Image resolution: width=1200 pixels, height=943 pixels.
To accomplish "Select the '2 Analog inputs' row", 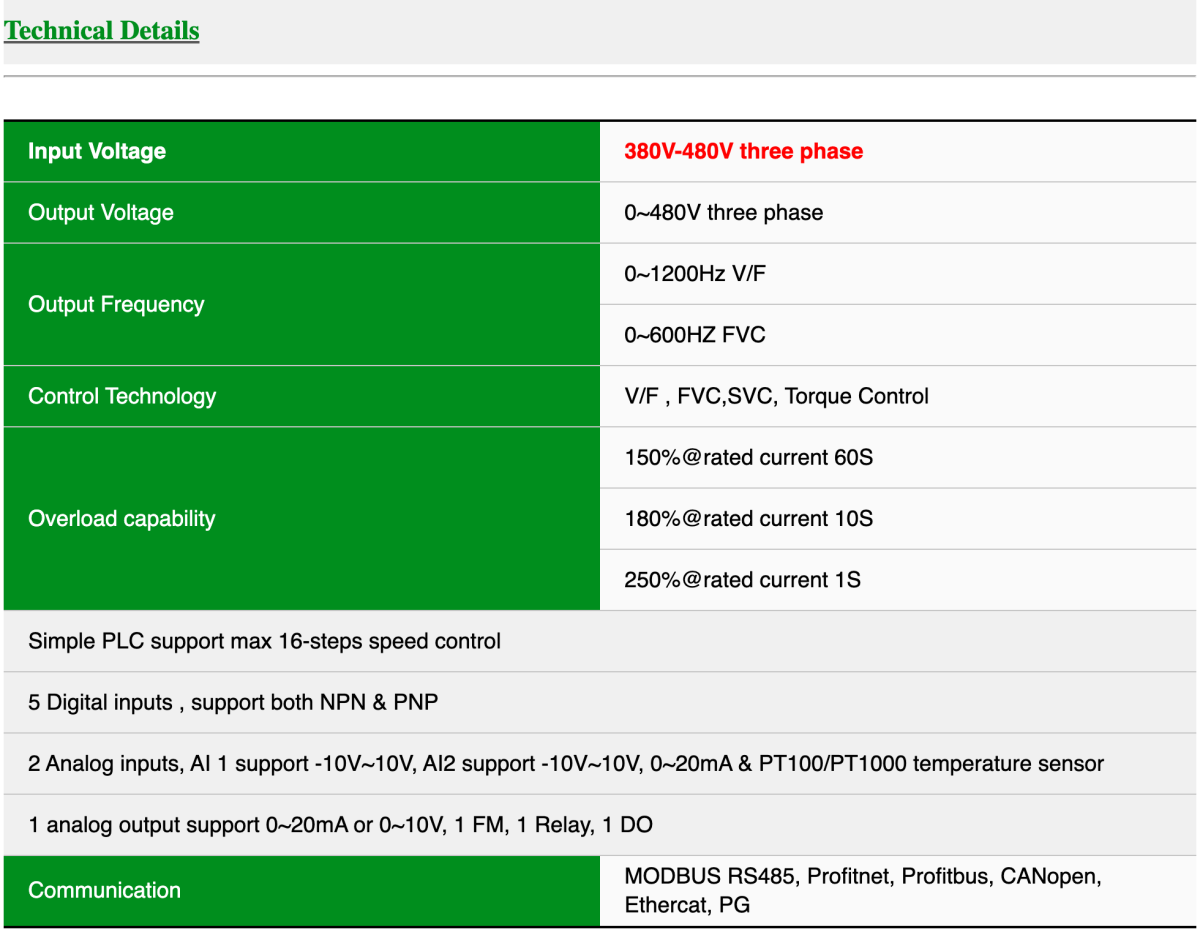I will coord(600,764).
